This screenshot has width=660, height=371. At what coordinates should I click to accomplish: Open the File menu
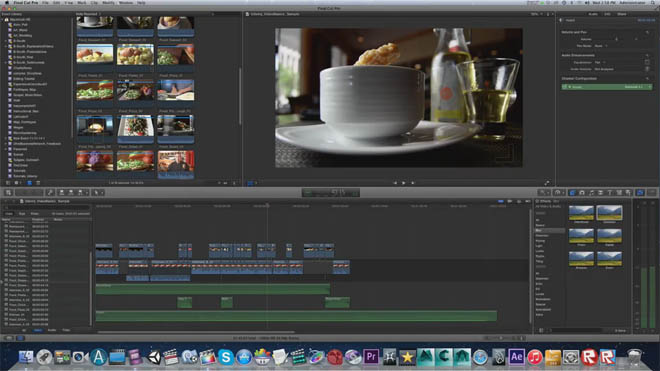coord(45,3)
